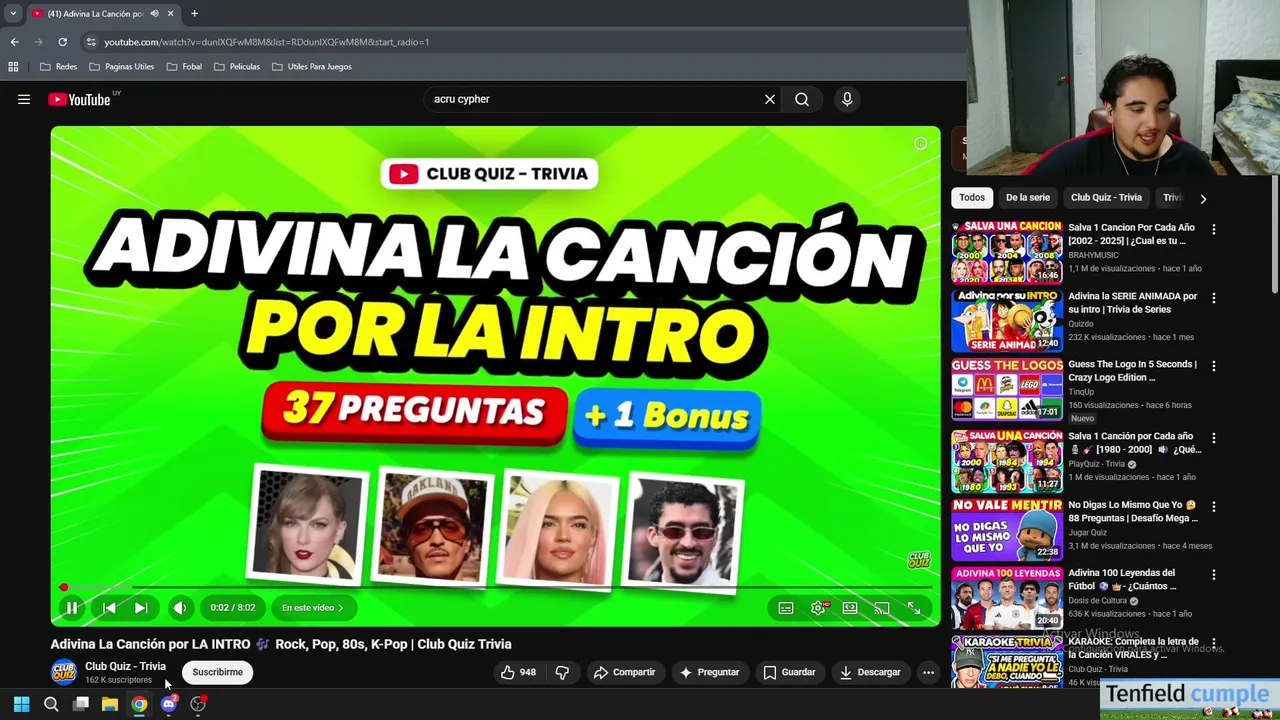The width and height of the screenshot is (1280, 720).
Task: Open the Chrome tab search dropdown arrow
Action: 13,14
